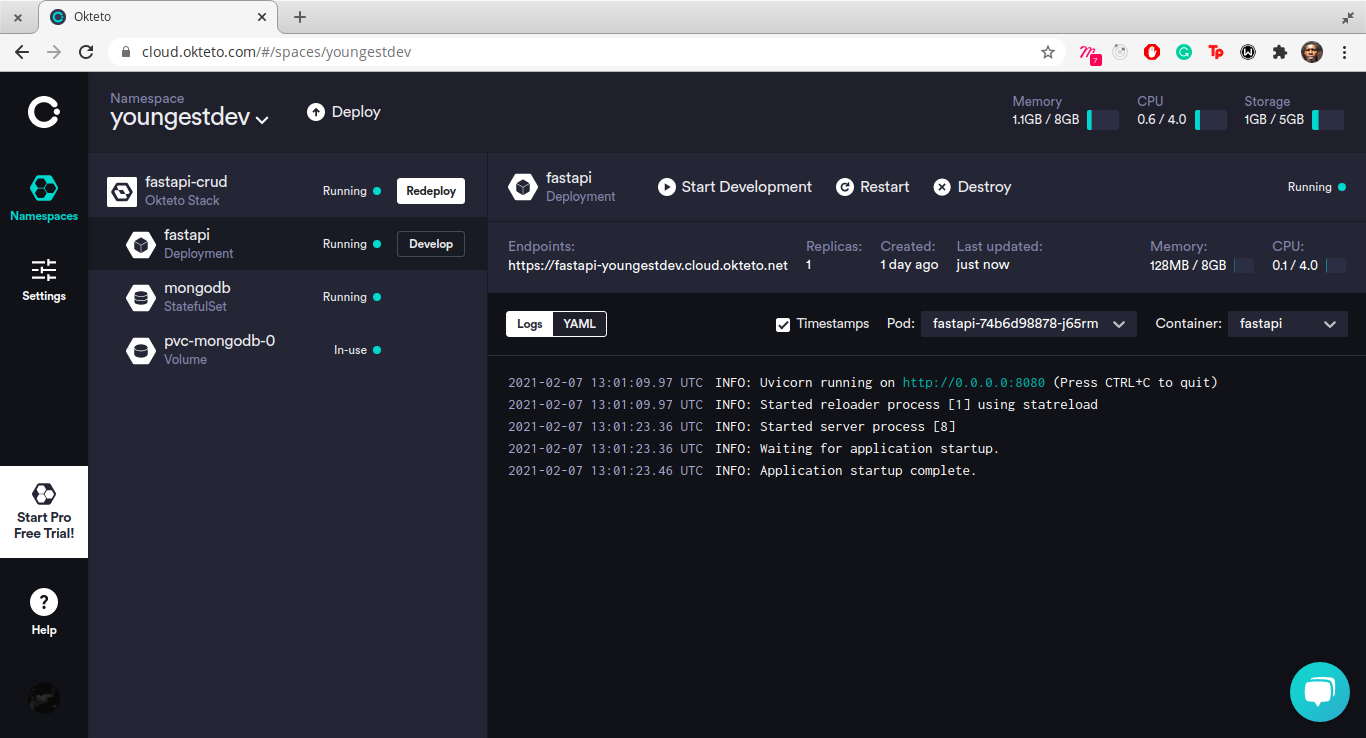The height and width of the screenshot is (738, 1366).
Task: Open the youngestdev namespace dropdown
Action: pos(190,118)
